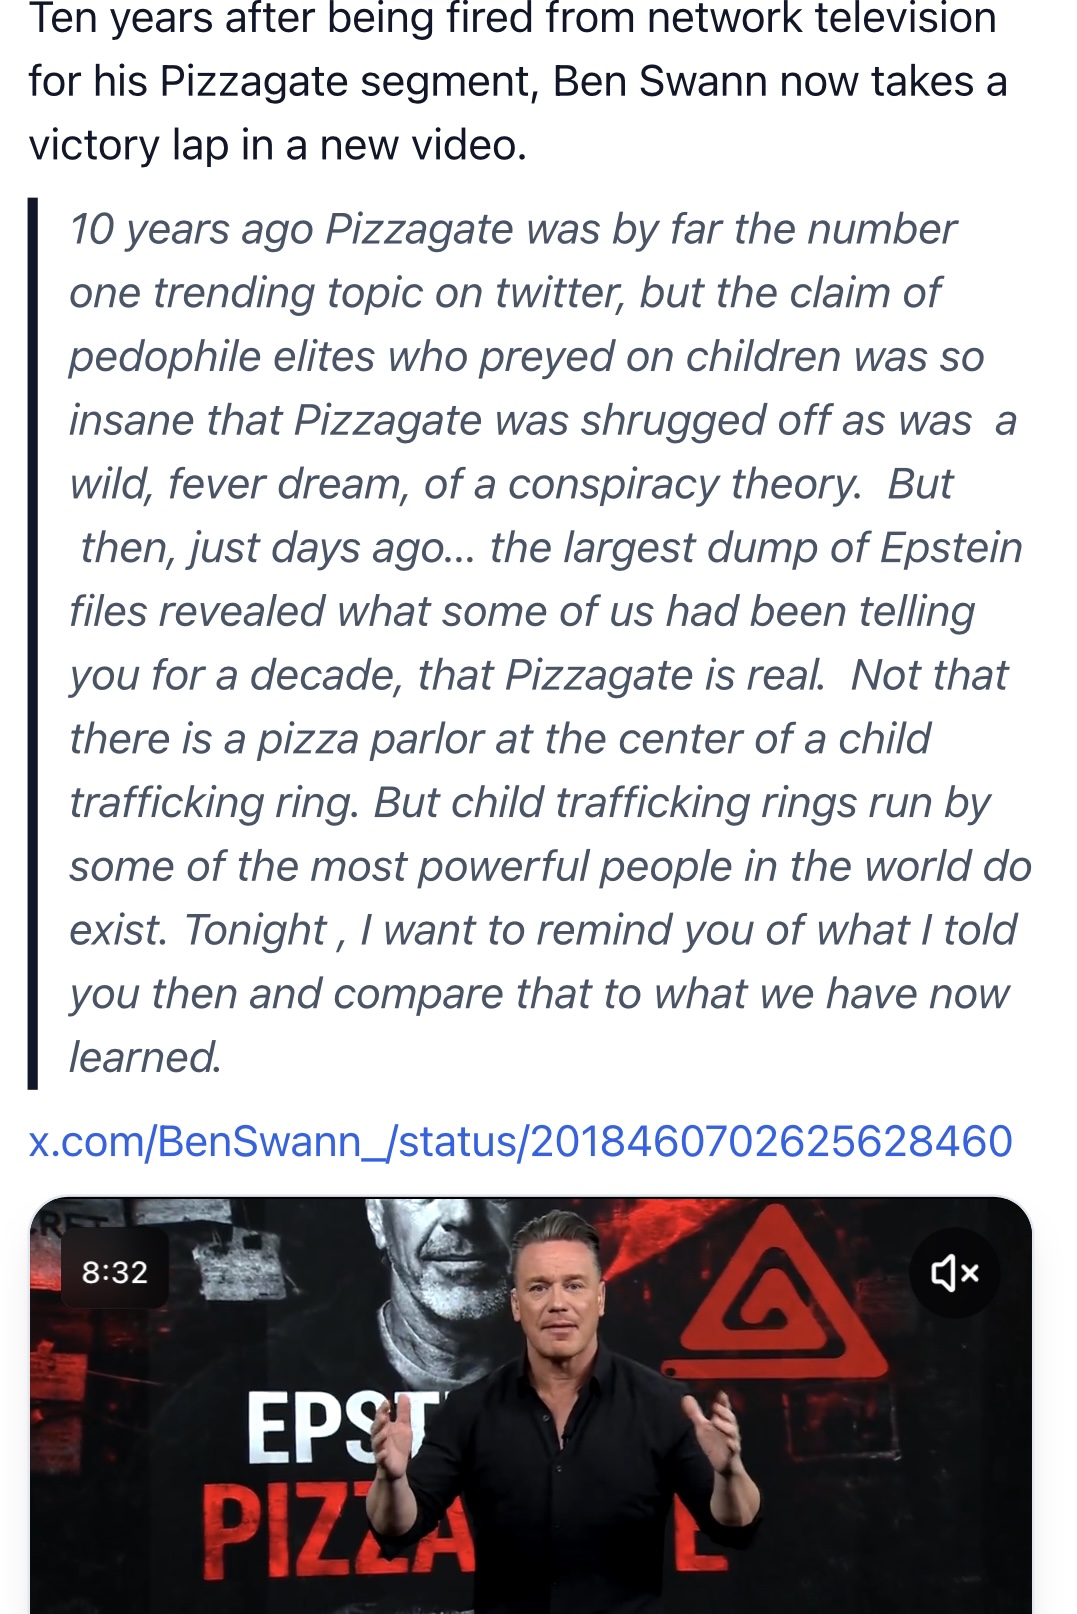Image resolution: width=1077 pixels, height=1614 pixels.
Task: Click the quote line '10 years ago Pizzagate'
Action: [x=512, y=229]
